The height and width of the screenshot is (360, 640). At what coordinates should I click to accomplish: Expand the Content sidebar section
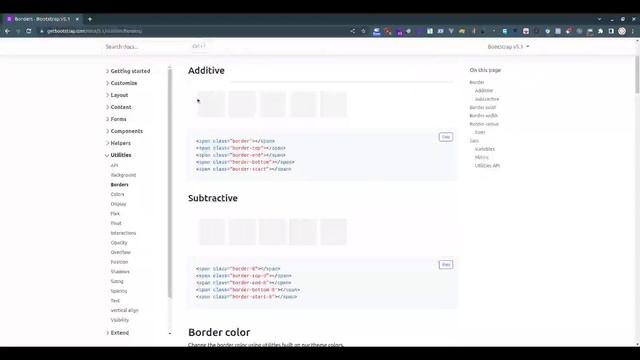pos(119,107)
